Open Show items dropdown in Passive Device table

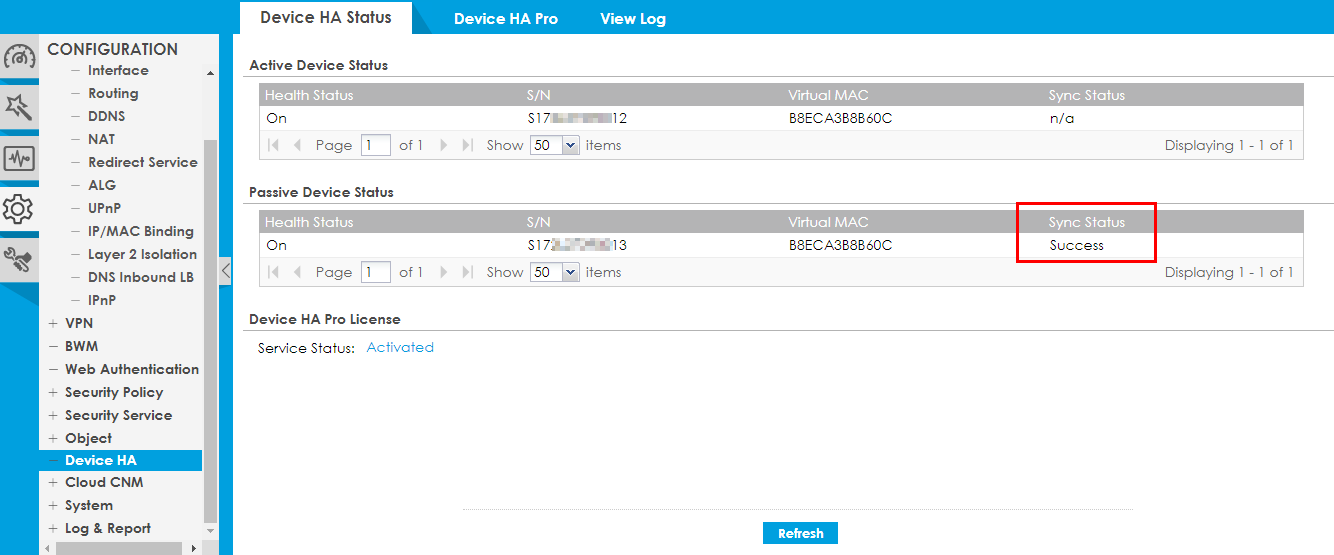pos(570,273)
